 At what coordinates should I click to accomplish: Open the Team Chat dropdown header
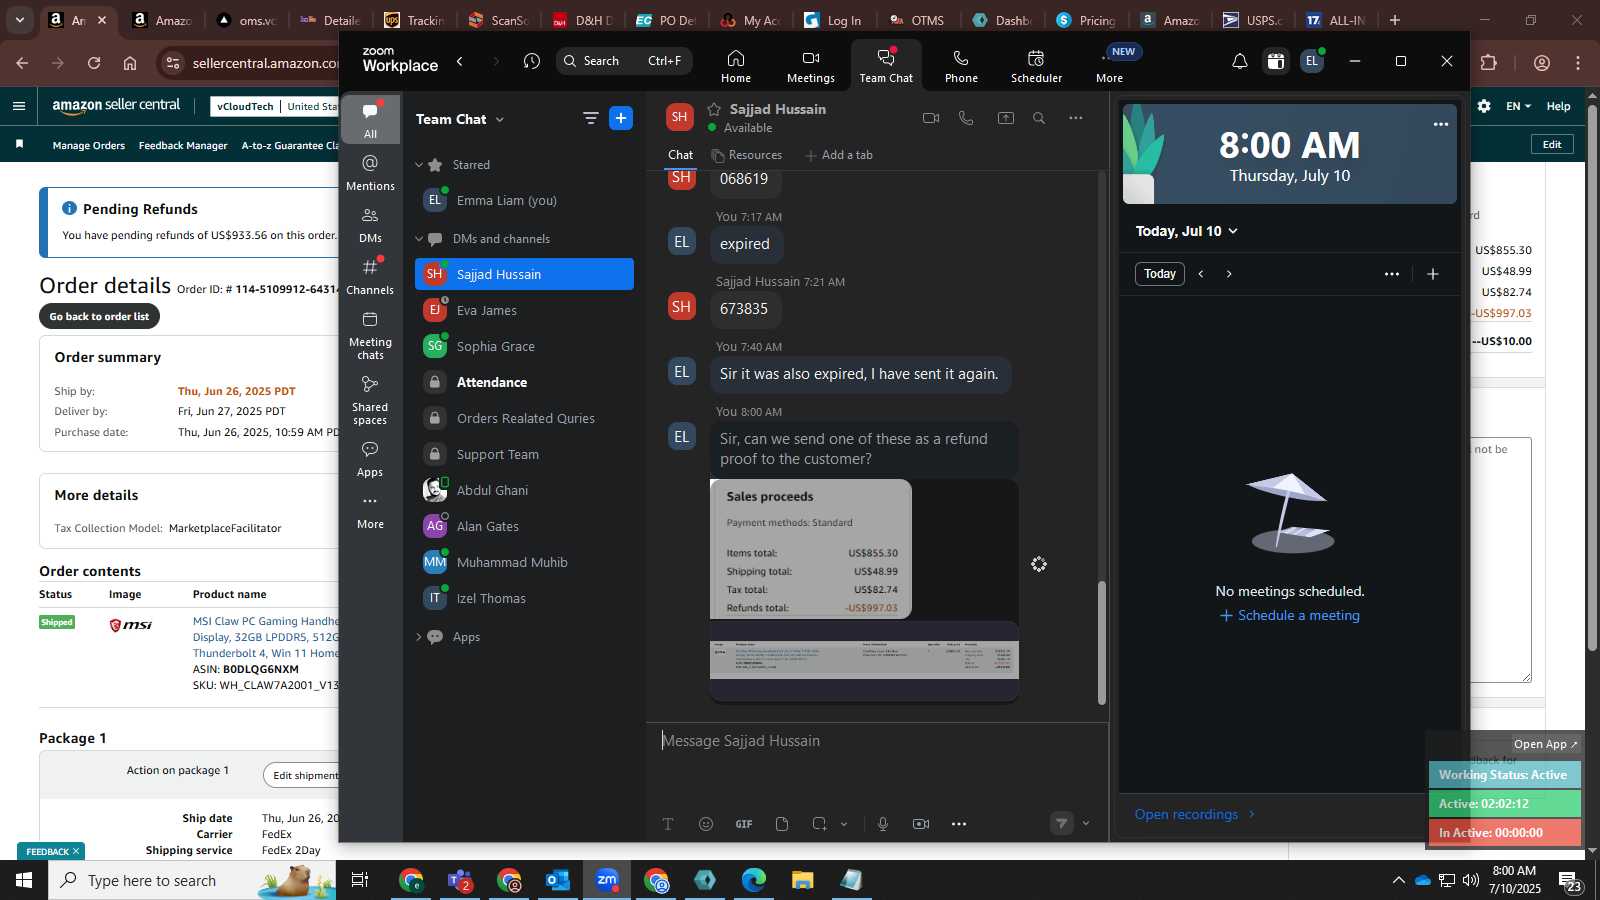pos(460,119)
